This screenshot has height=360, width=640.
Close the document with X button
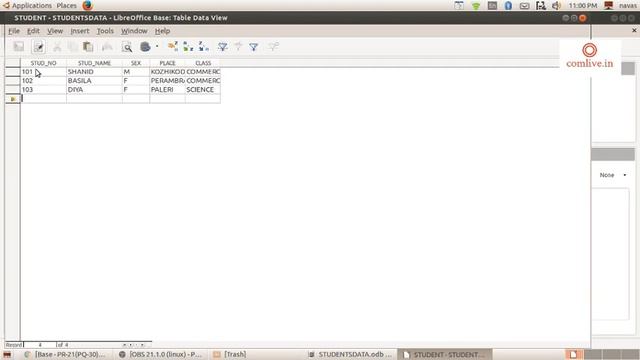634,30
